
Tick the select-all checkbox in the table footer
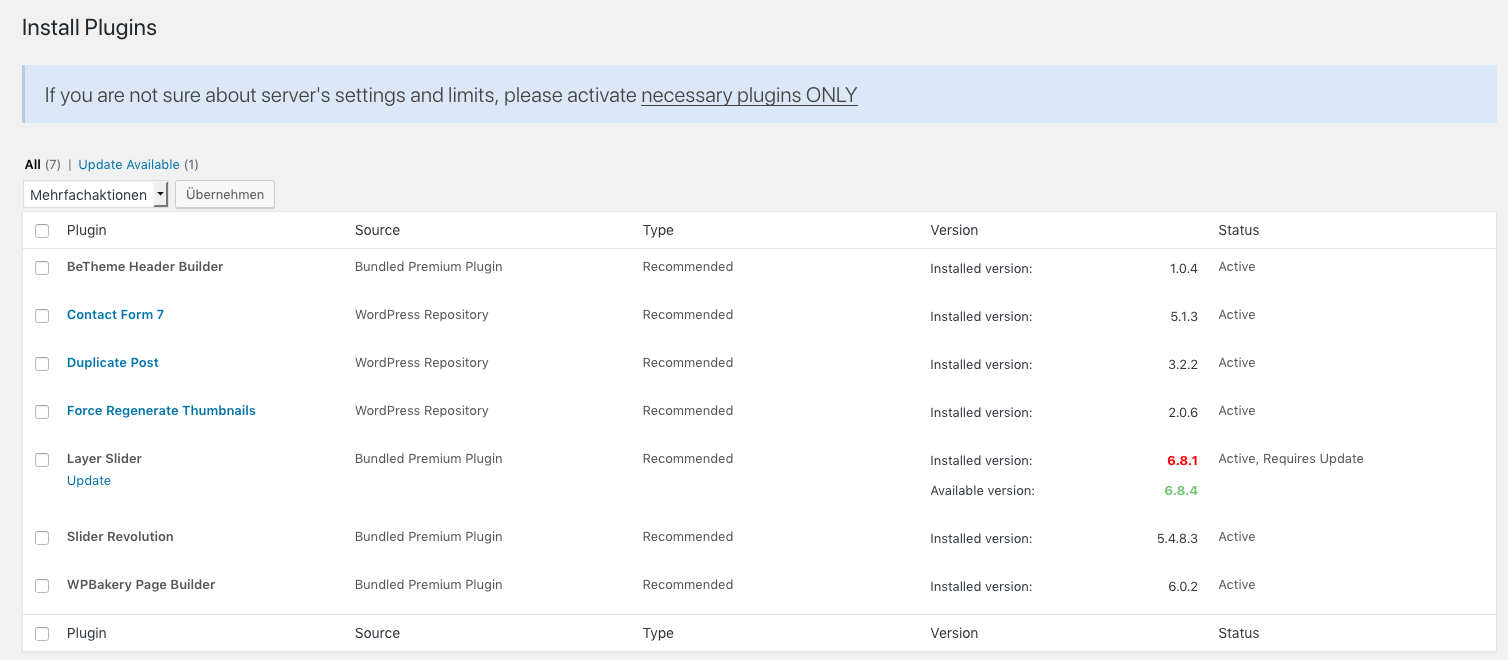pos(42,634)
